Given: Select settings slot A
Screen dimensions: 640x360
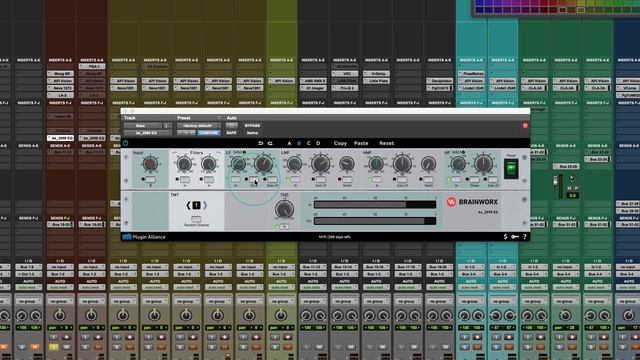Looking at the screenshot, I should coord(289,143).
